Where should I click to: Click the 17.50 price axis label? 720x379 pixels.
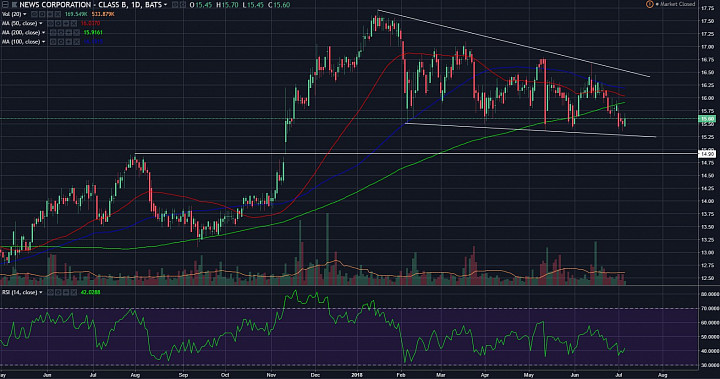(x=707, y=21)
